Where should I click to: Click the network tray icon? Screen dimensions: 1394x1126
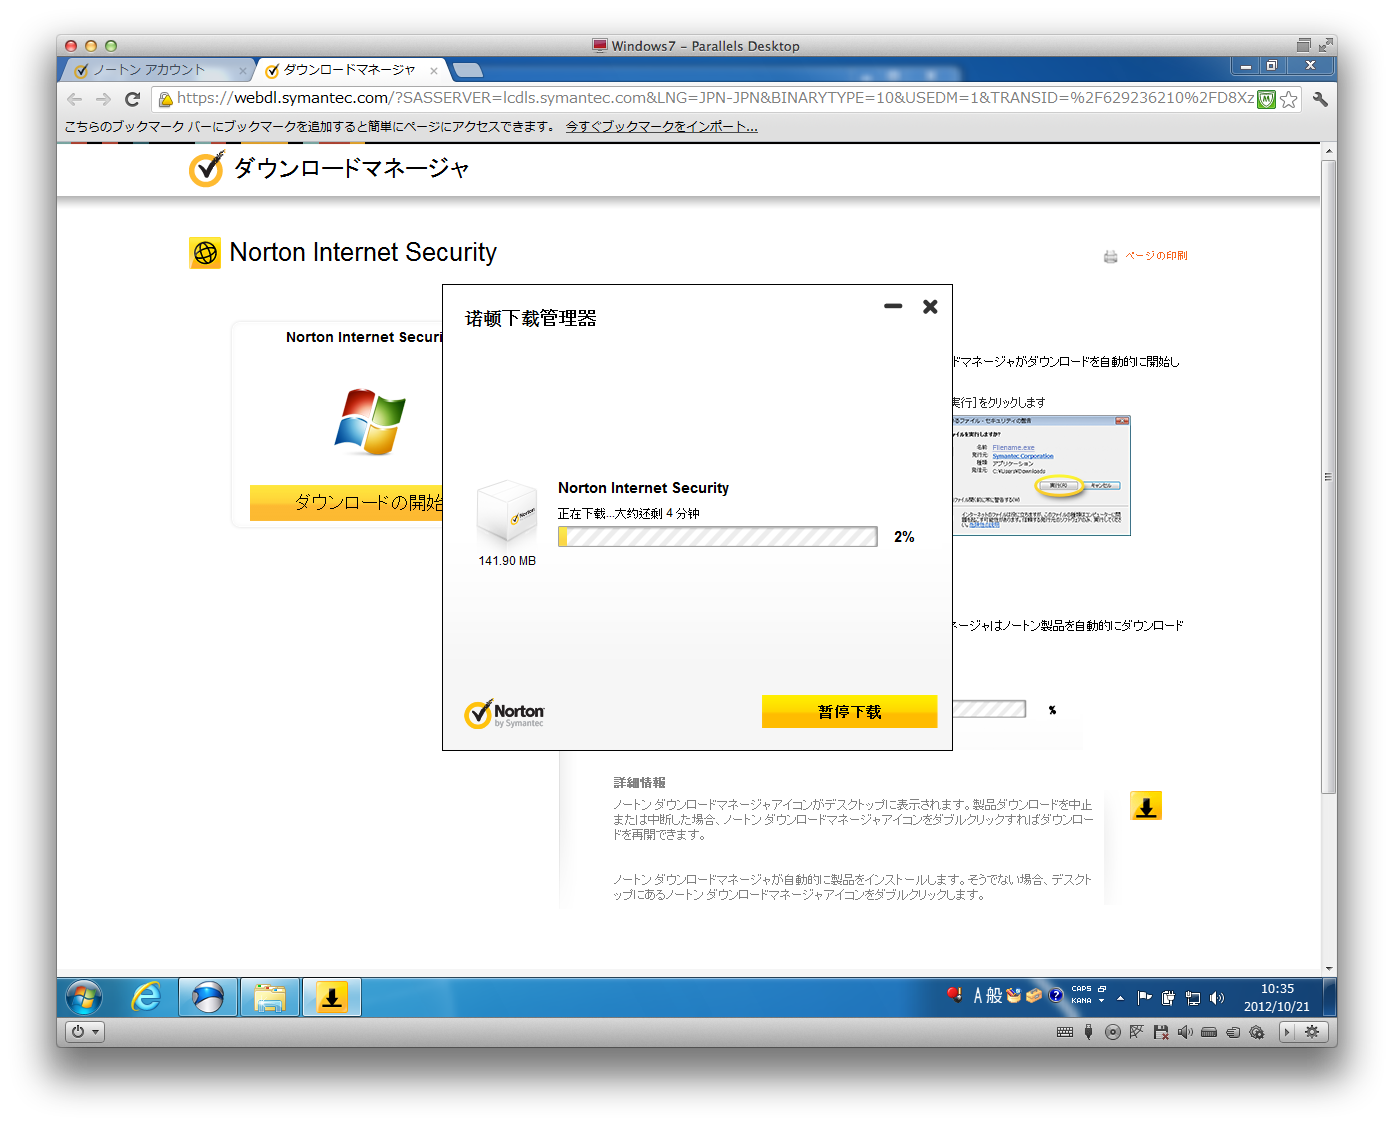pos(1193,998)
